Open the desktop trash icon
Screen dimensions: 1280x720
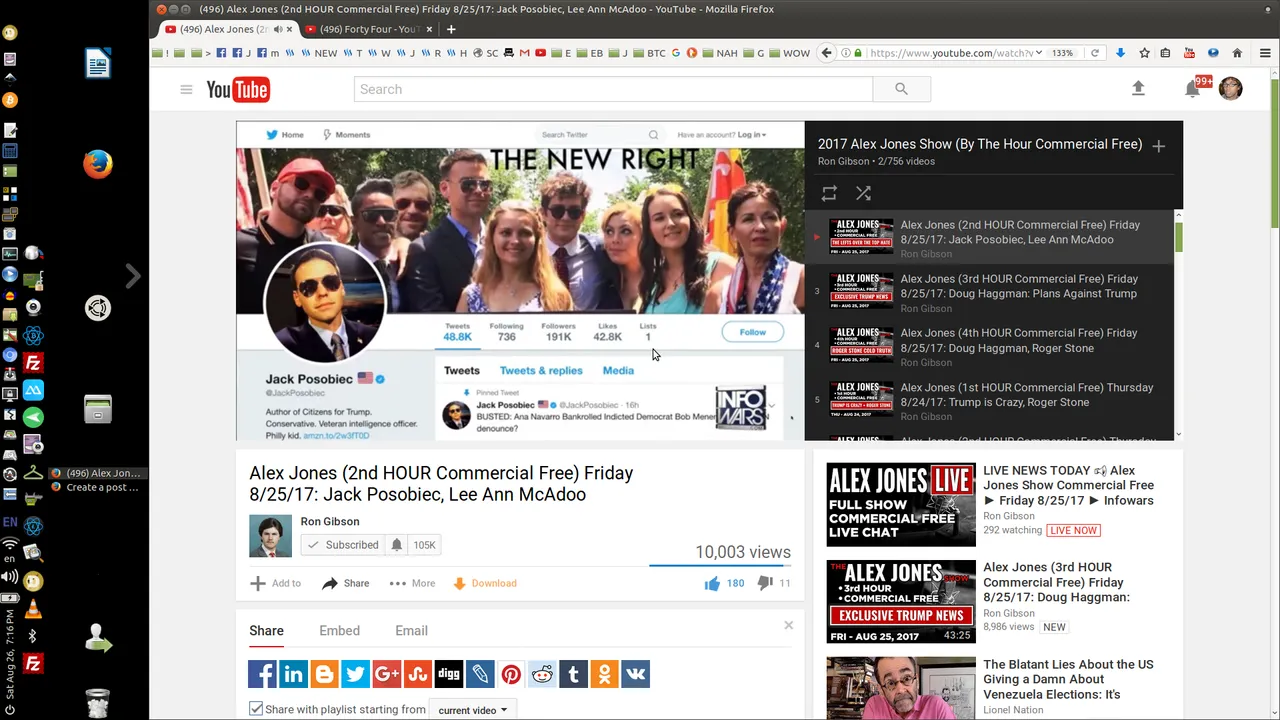coord(98,703)
